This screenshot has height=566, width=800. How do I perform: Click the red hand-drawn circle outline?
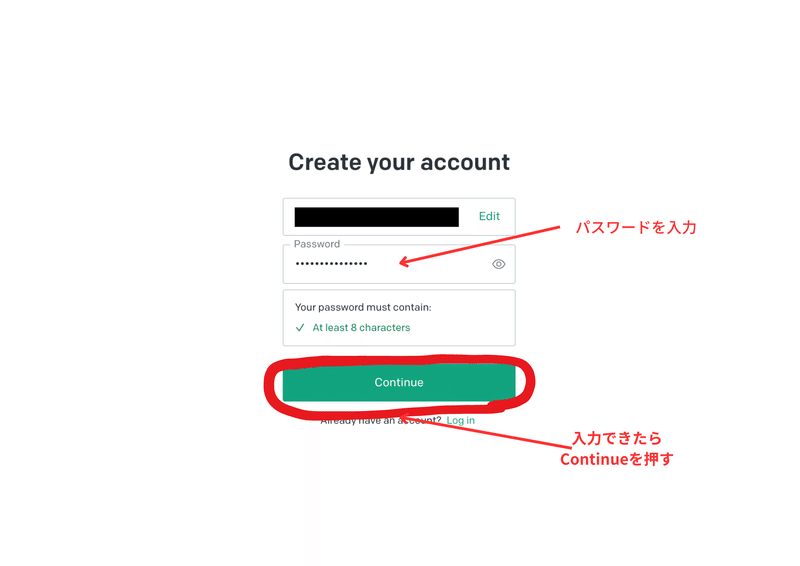pyautogui.click(x=399, y=358)
